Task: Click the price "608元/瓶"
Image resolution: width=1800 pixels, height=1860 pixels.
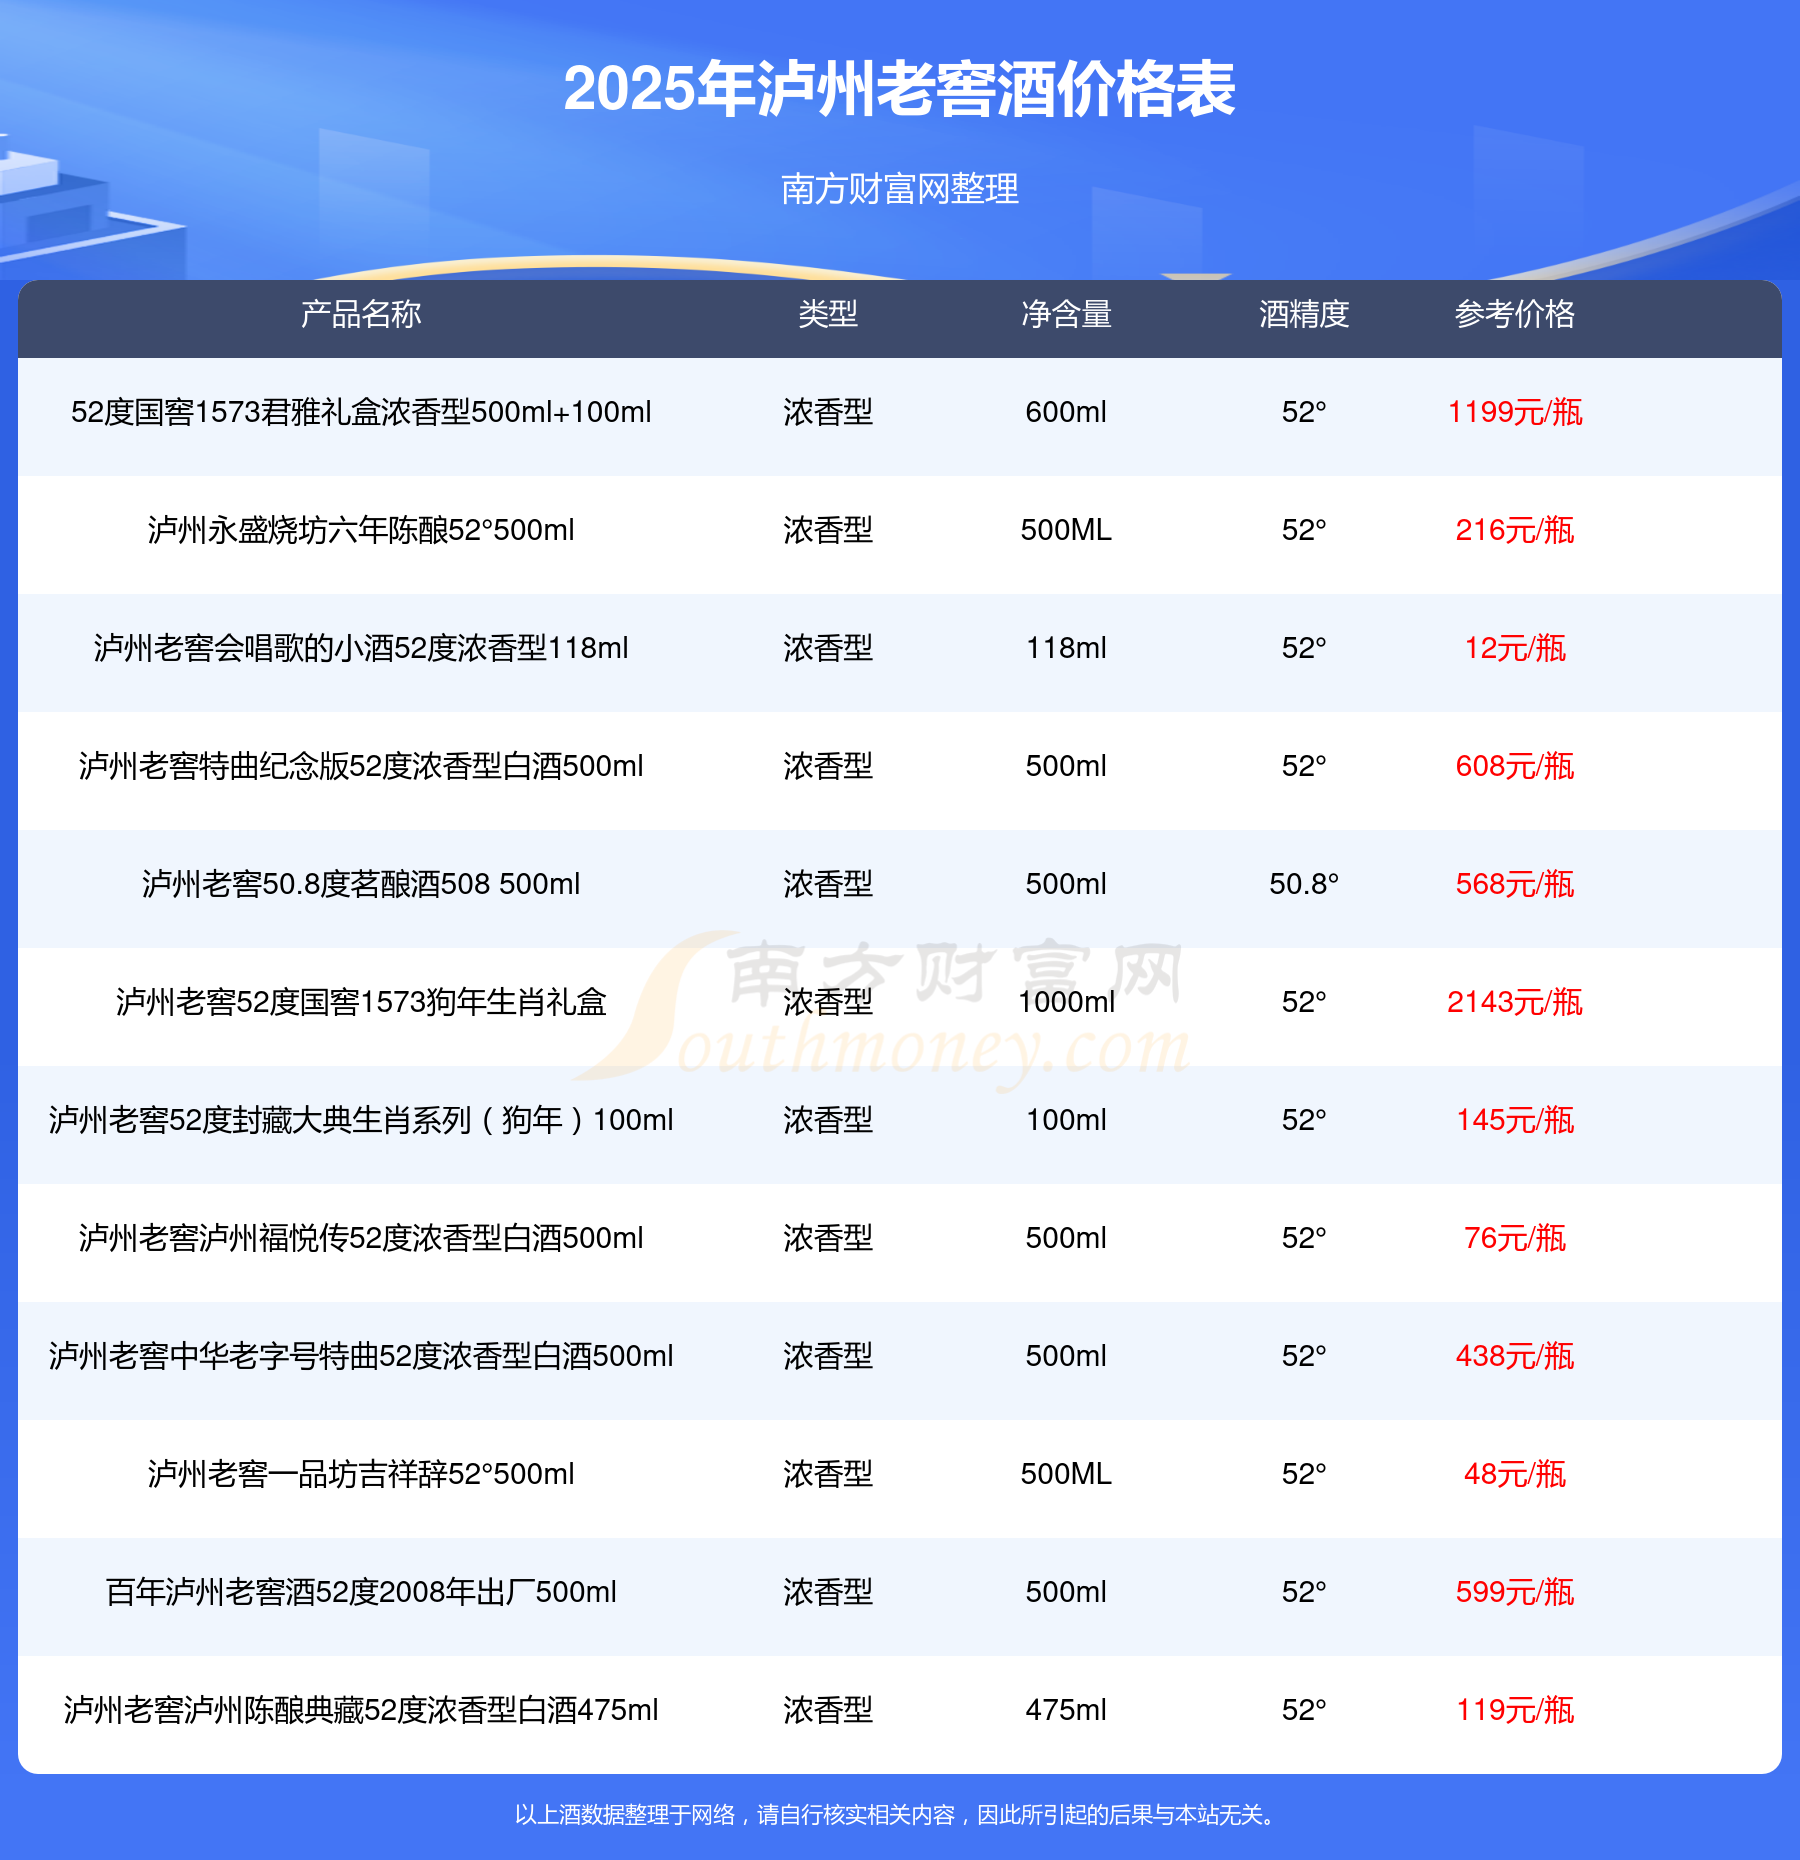Action: 1515,766
